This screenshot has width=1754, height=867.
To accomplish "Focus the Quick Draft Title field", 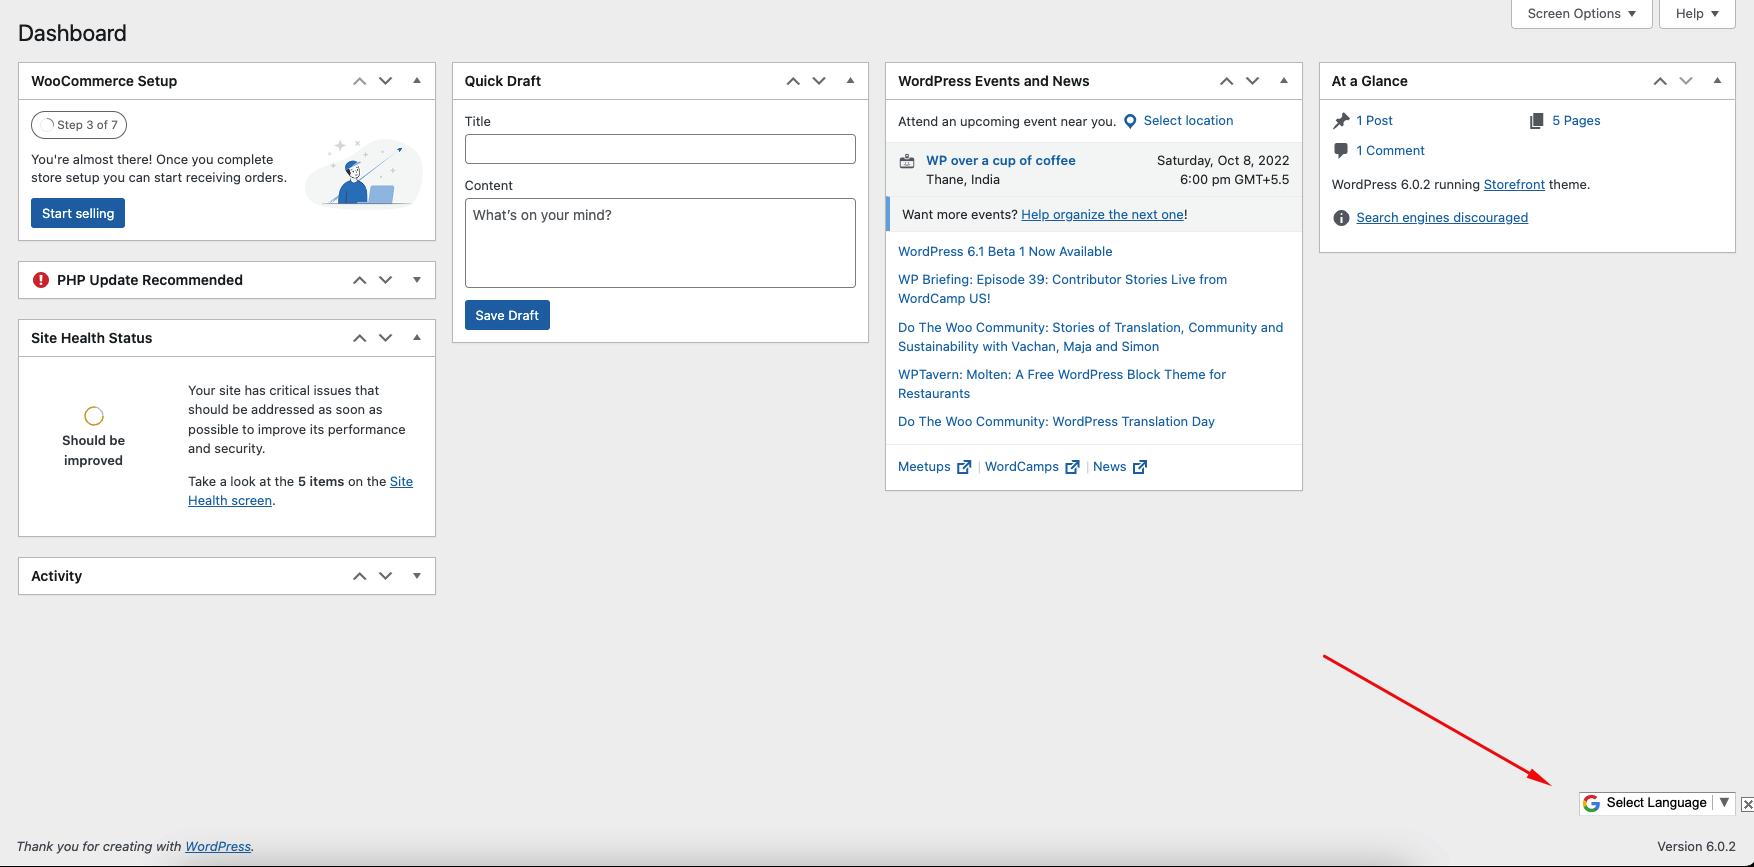I will (x=660, y=149).
